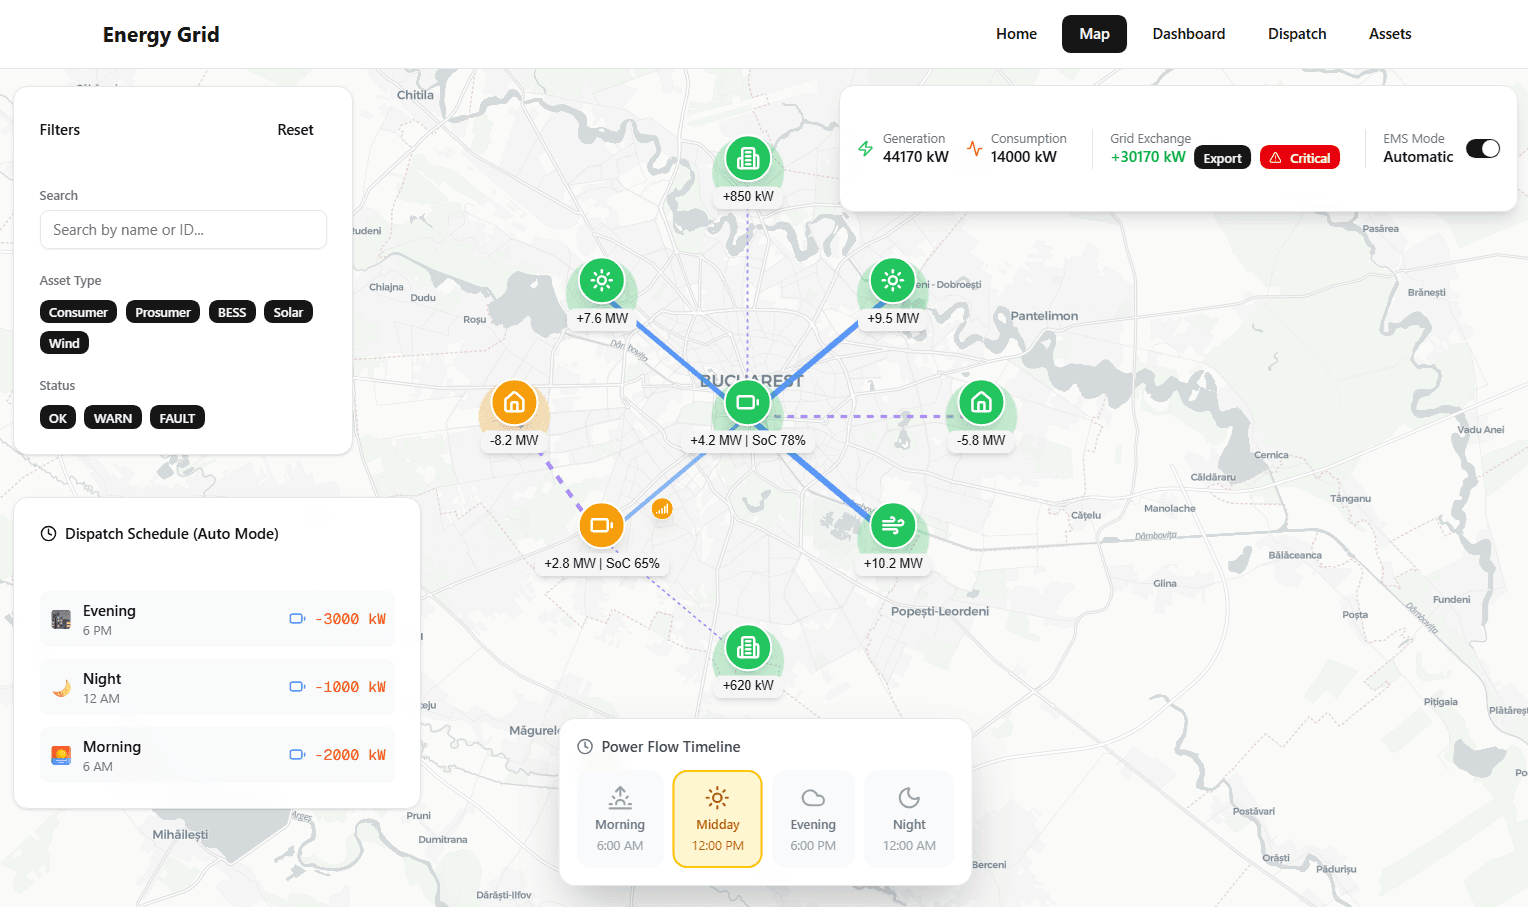The image size is (1528, 907).
Task: Click the search by name or ID field
Action: (x=183, y=230)
